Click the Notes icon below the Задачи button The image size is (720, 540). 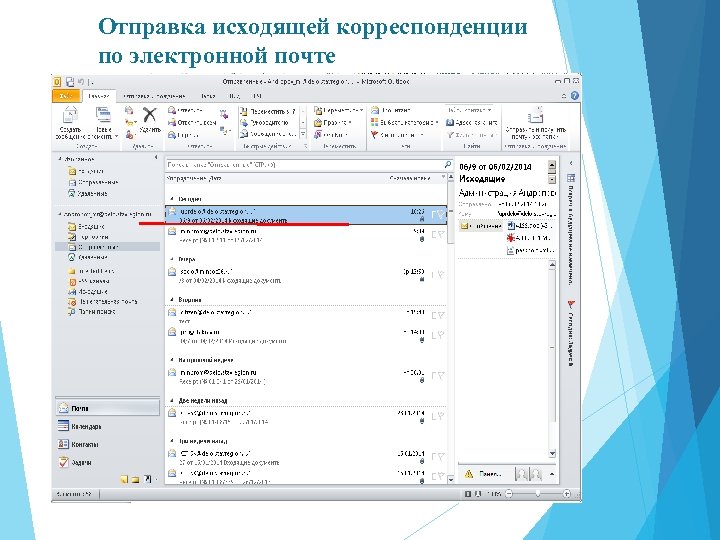click(124, 479)
